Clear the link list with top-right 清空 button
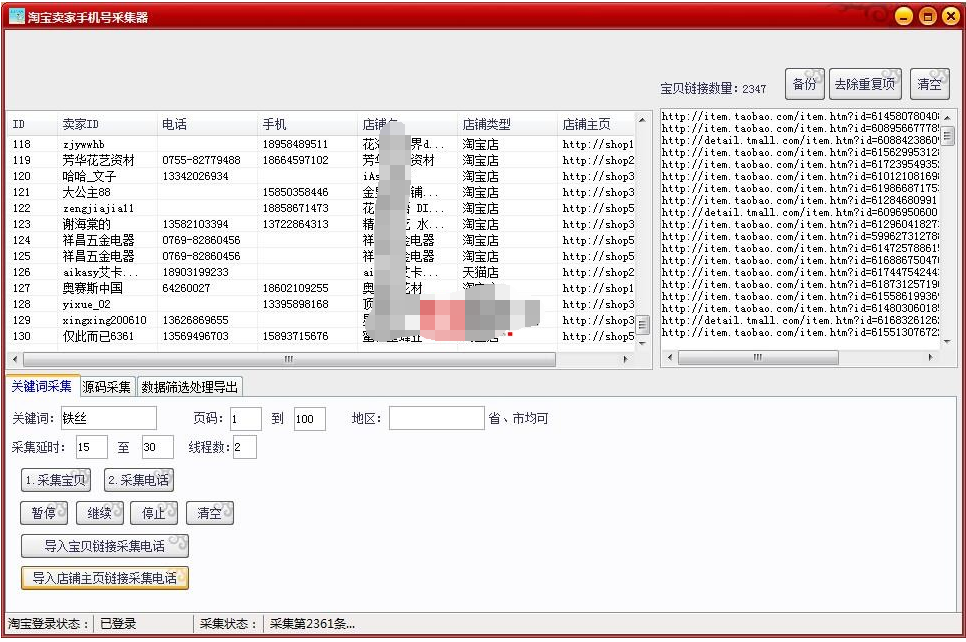The height and width of the screenshot is (642, 966). [x=929, y=83]
